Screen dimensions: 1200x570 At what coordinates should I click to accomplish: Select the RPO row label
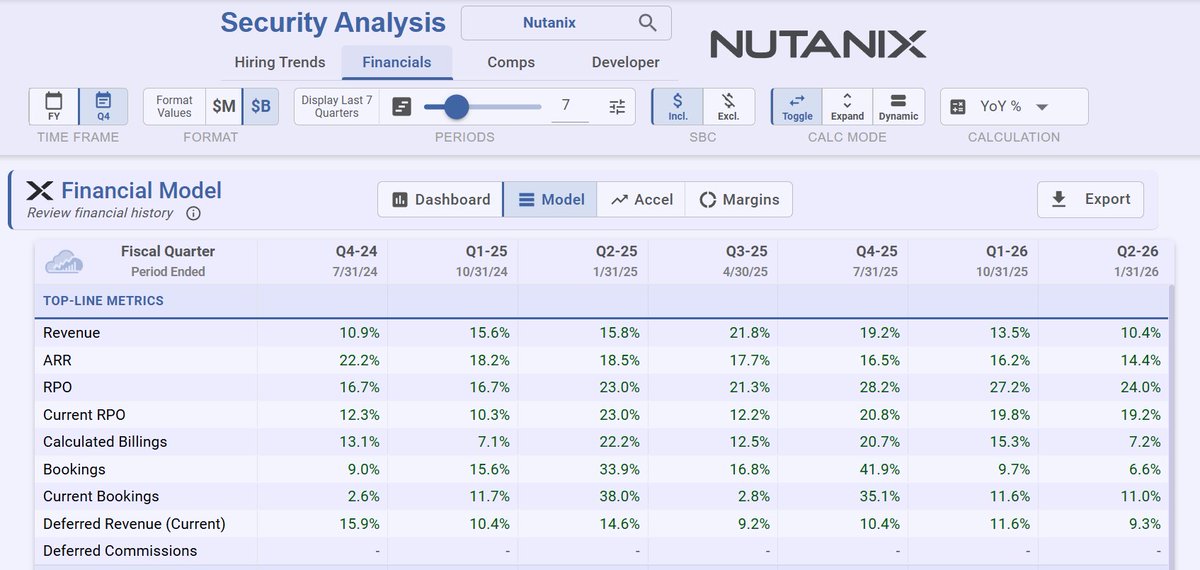coord(58,387)
